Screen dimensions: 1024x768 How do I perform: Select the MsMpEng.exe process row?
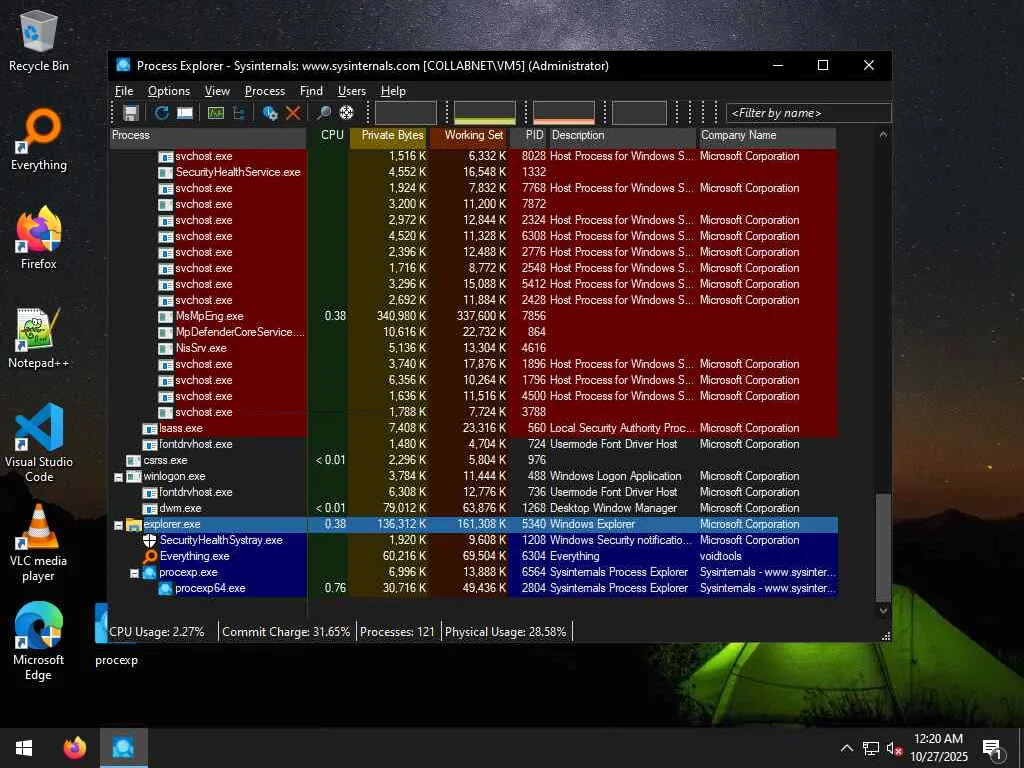pos(473,316)
